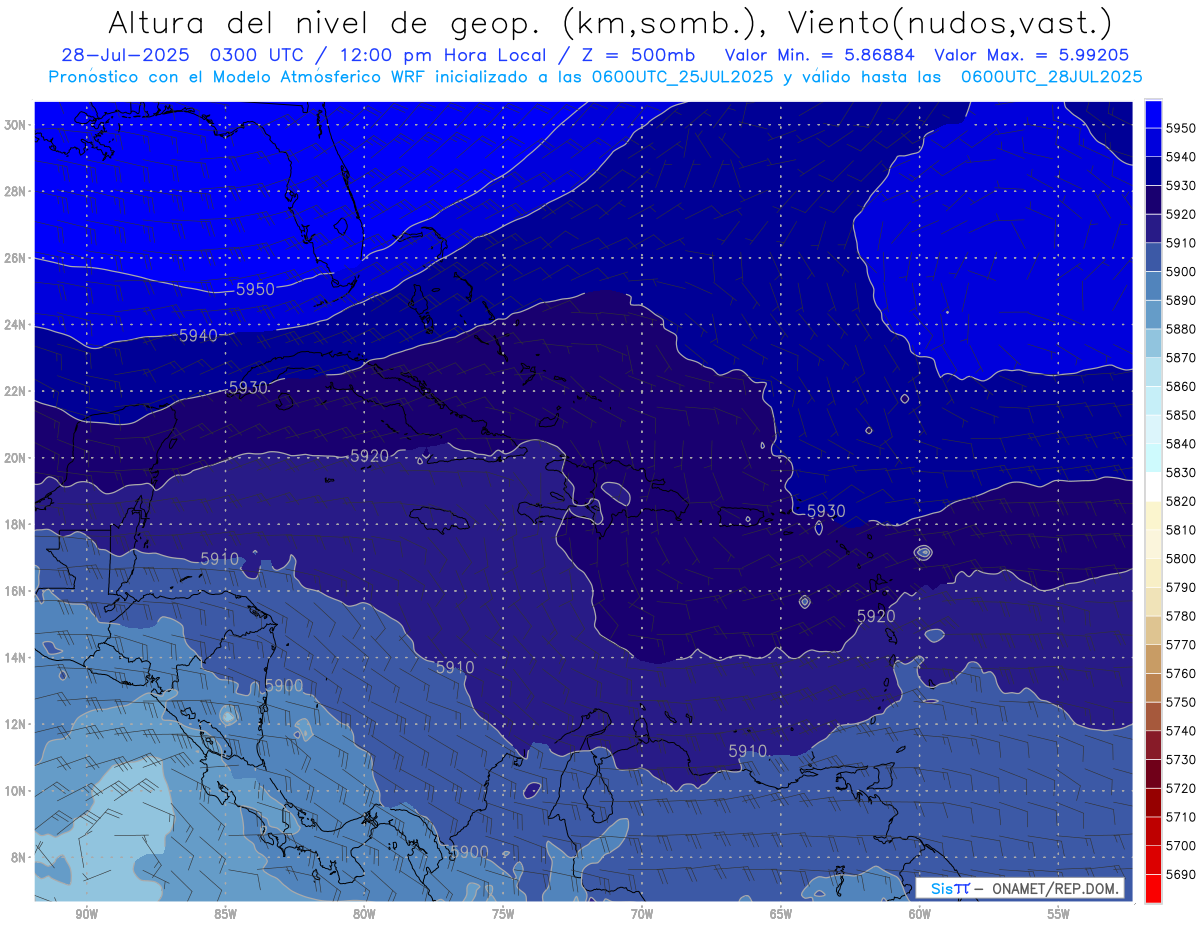Click the '20N' latitude axis label
Image resolution: width=1200 pixels, height=927 pixels.
click(x=15, y=458)
